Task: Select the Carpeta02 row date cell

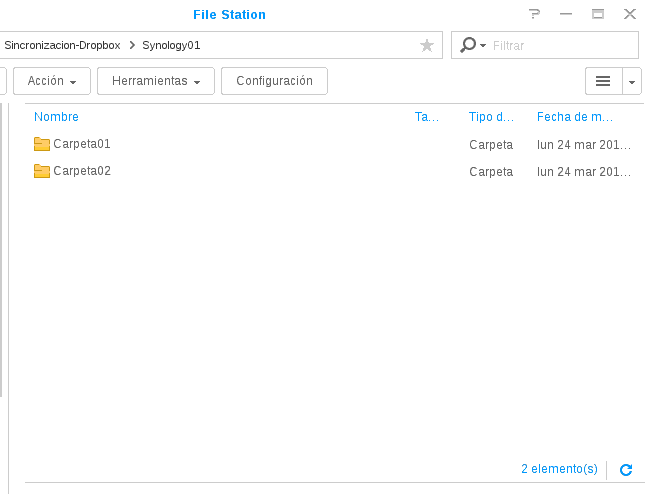Action: pyautogui.click(x=584, y=171)
